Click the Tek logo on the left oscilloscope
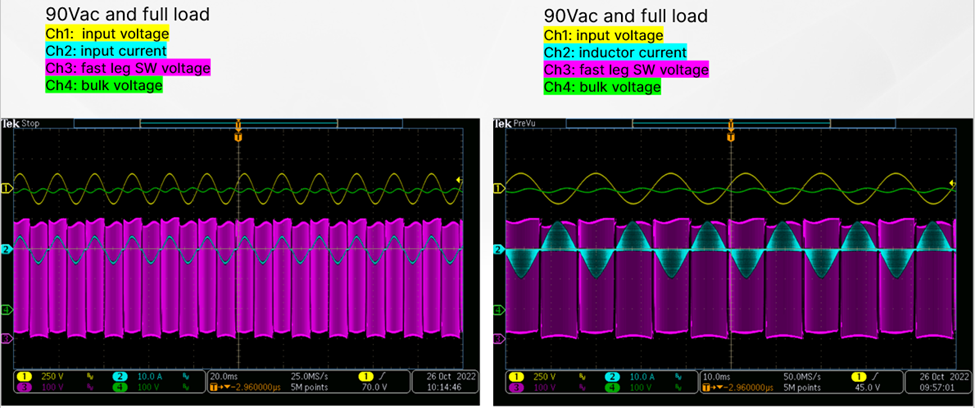This screenshot has height=408, width=975. pyautogui.click(x=11, y=123)
